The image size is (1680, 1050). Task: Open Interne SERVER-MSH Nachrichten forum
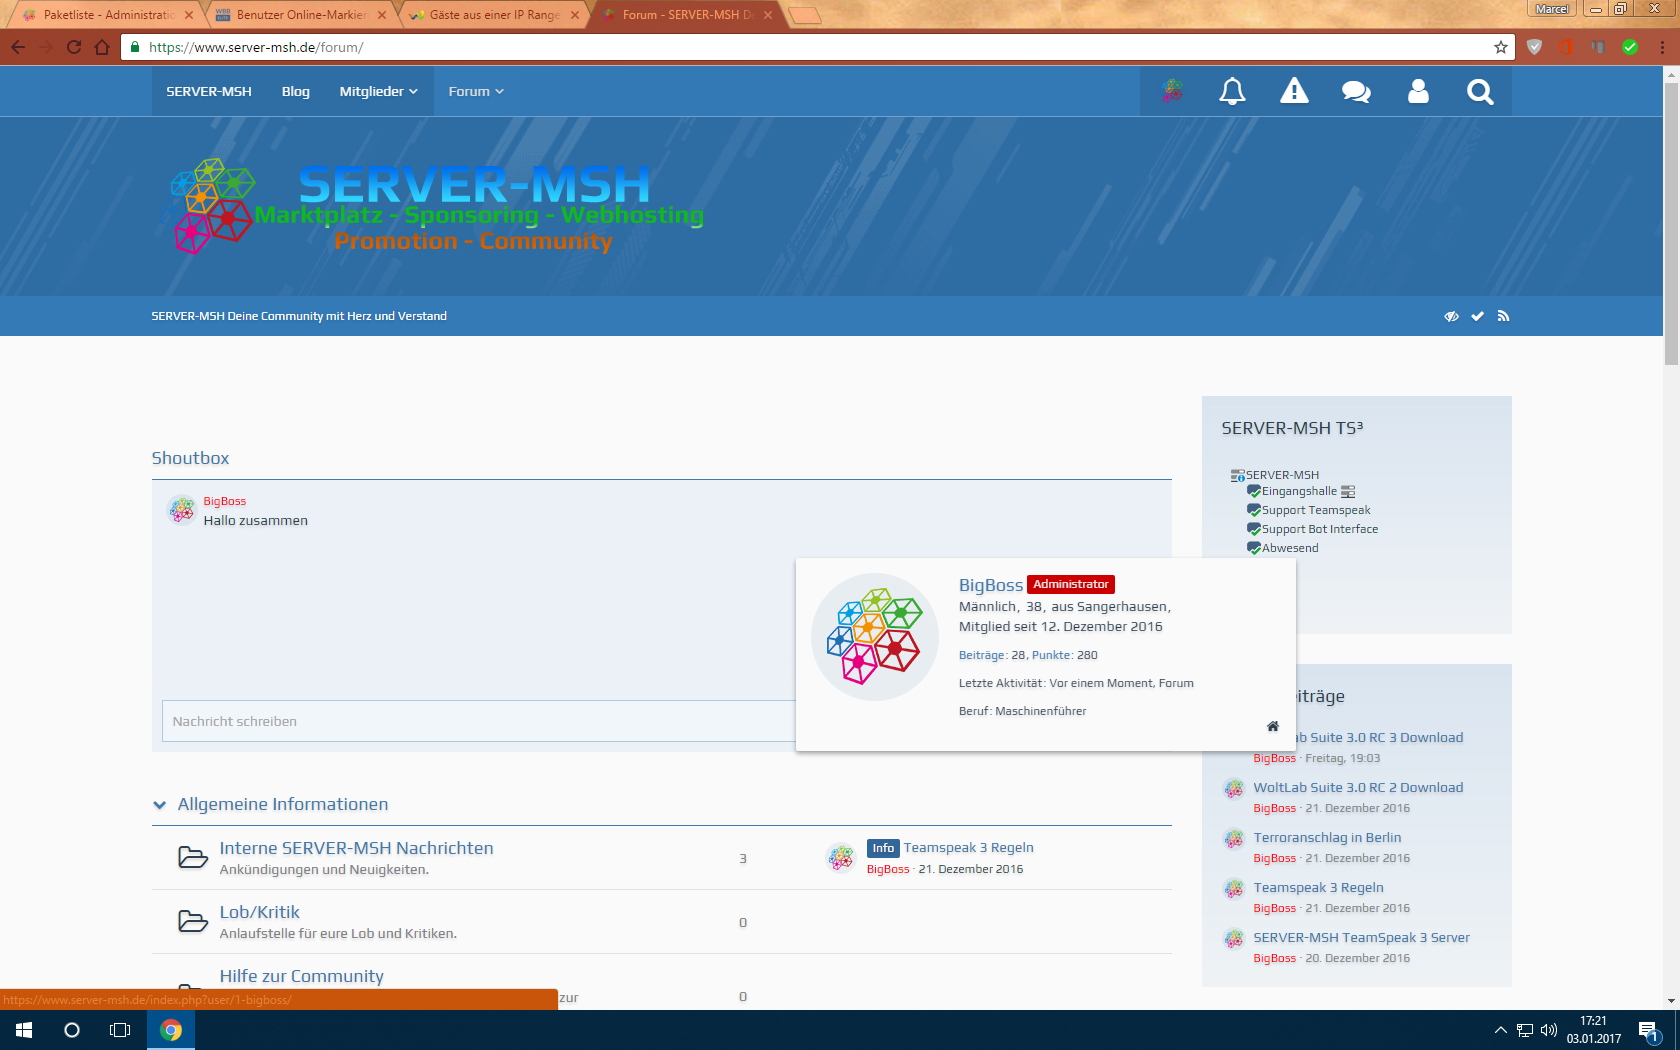[x=356, y=848]
